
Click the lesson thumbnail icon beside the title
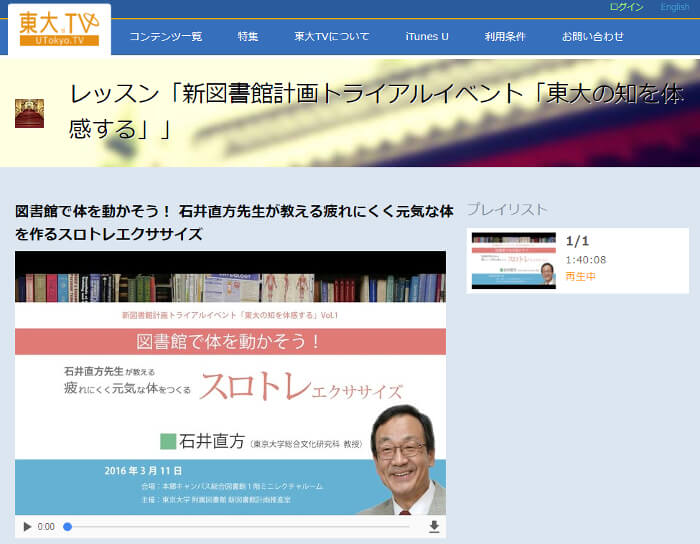(29, 113)
